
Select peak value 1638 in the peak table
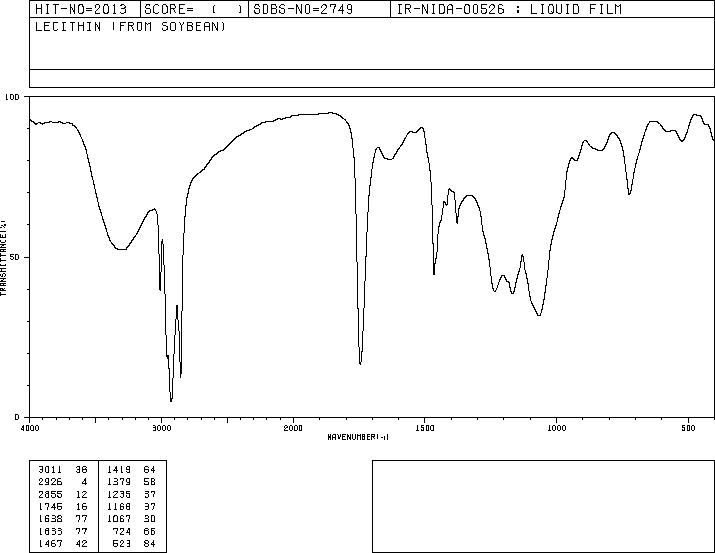[x=50, y=519]
